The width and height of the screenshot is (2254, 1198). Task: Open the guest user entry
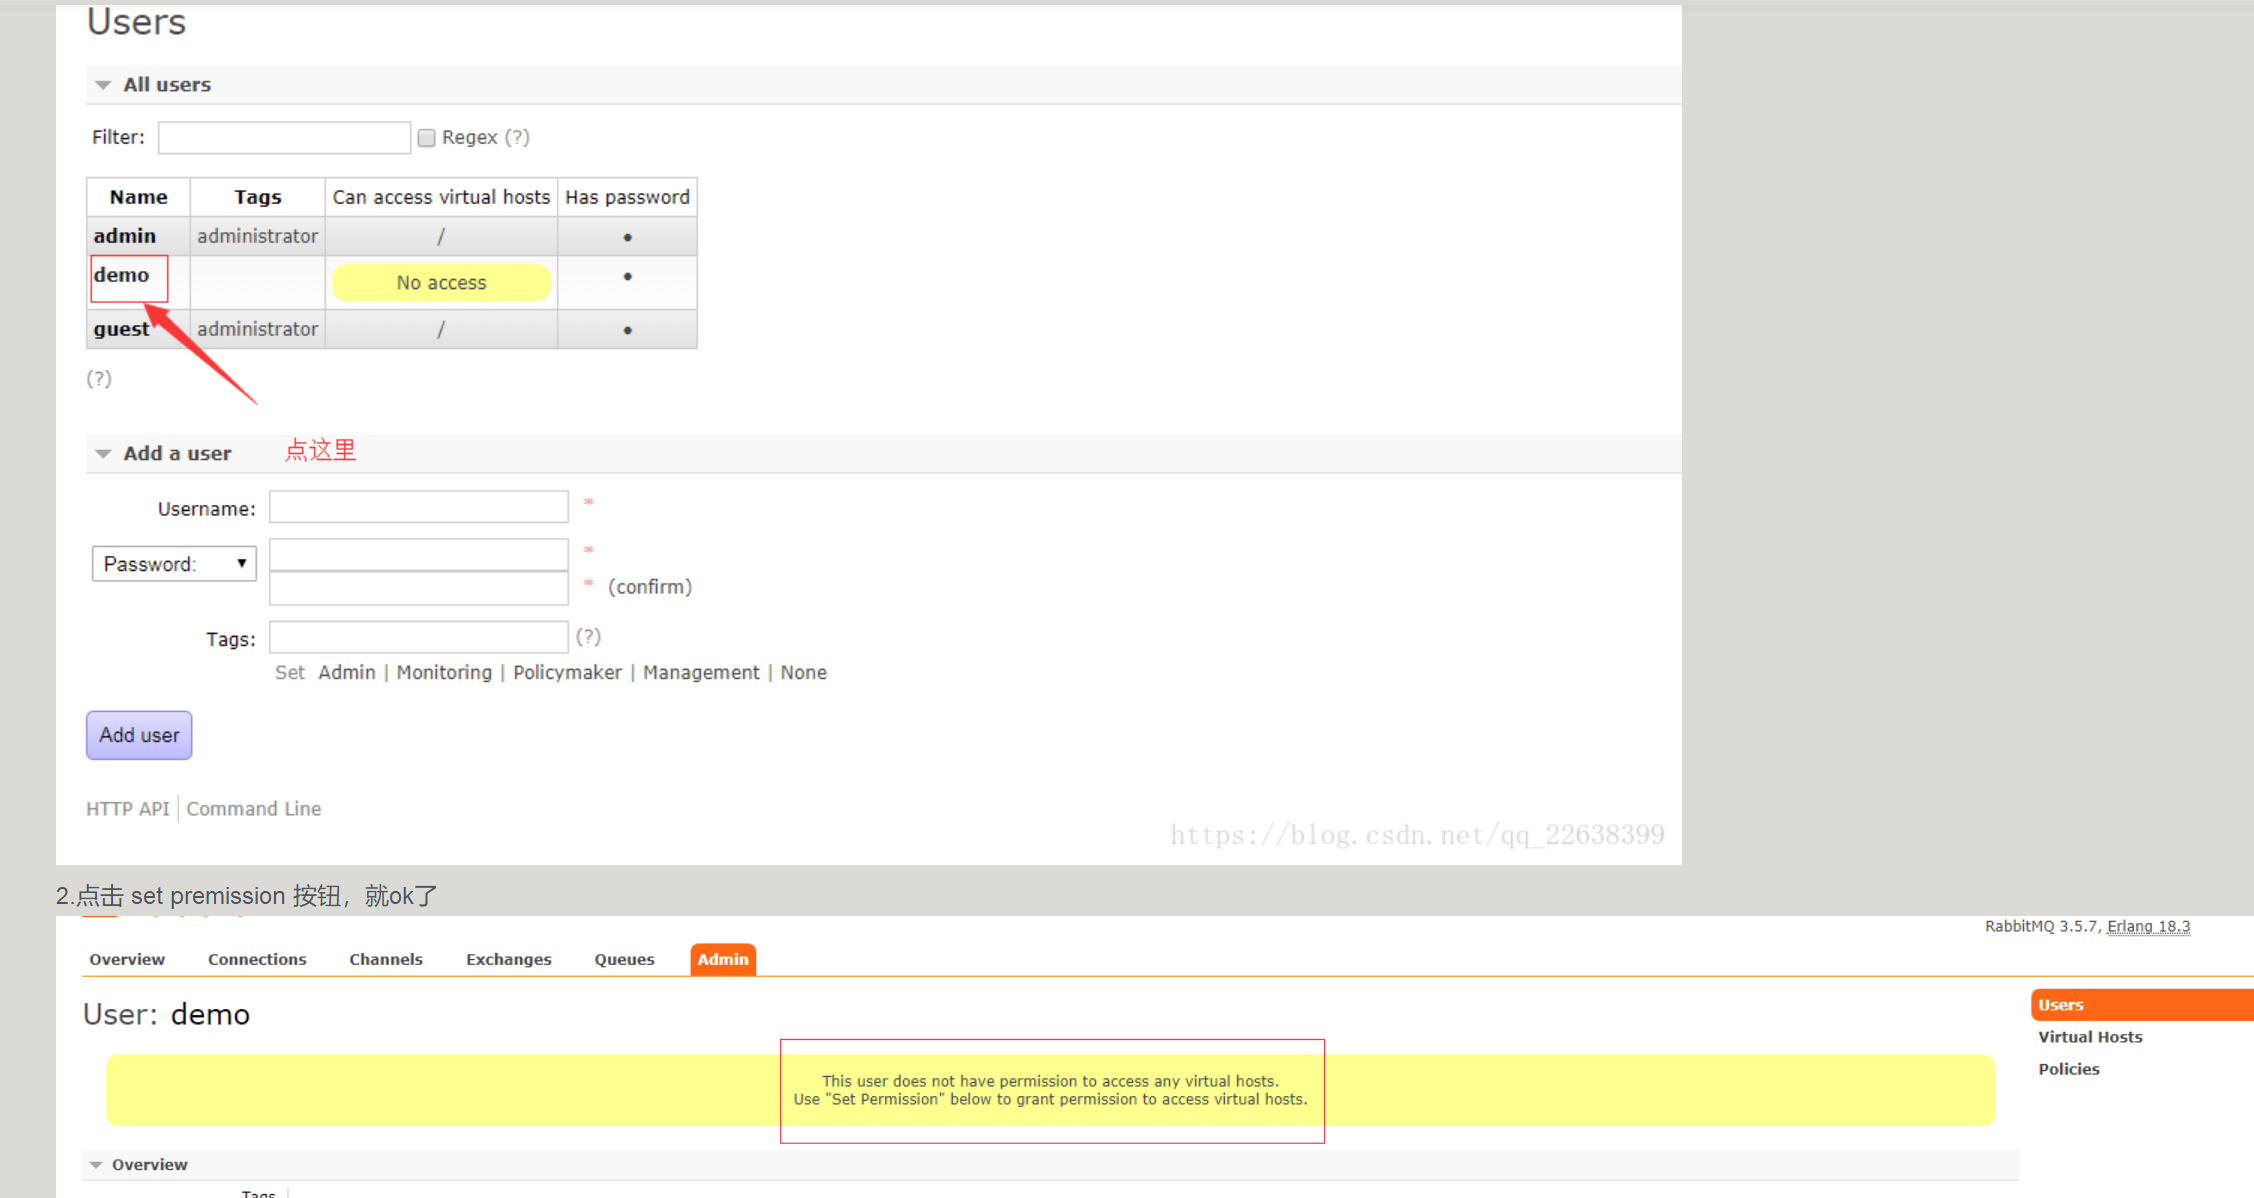tap(121, 329)
